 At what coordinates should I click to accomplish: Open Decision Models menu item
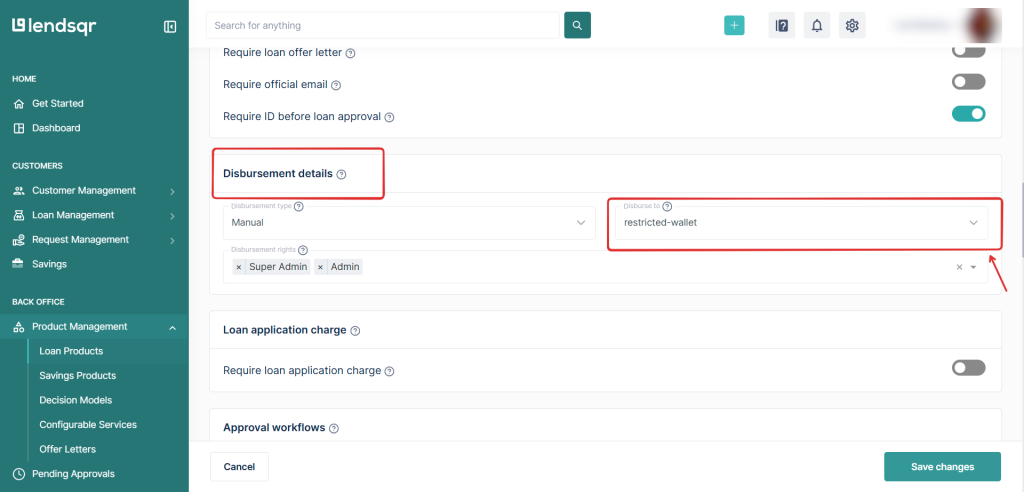[75, 400]
